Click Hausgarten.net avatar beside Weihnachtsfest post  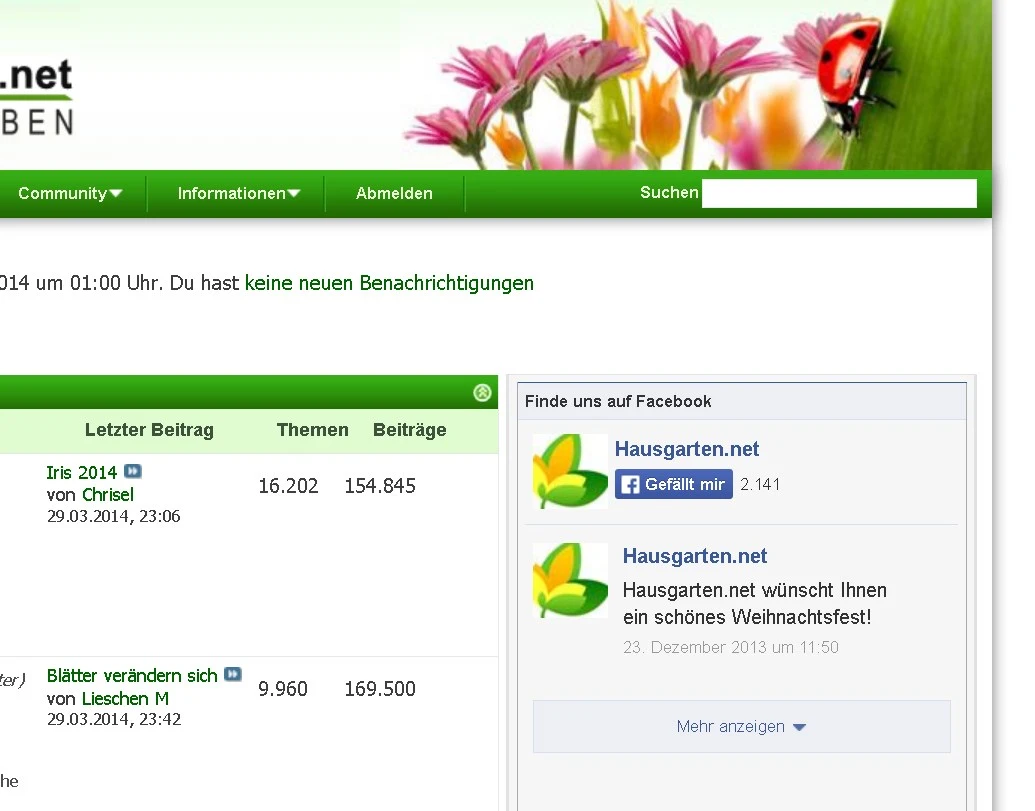[570, 580]
